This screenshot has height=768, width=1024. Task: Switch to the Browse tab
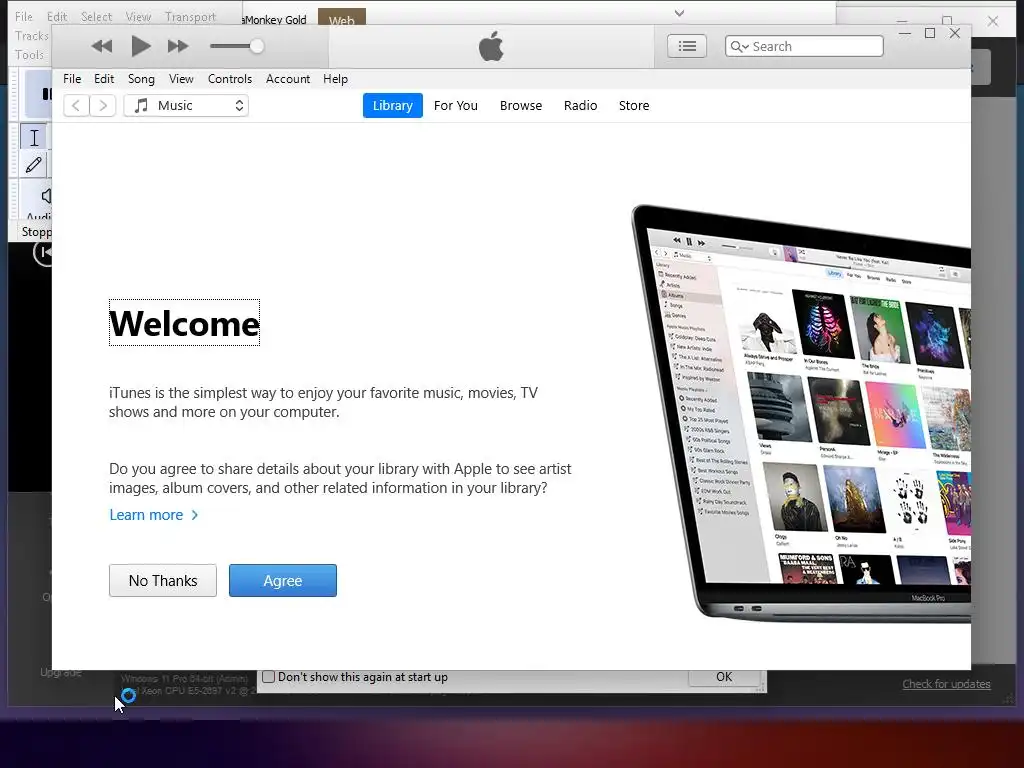[x=521, y=106]
